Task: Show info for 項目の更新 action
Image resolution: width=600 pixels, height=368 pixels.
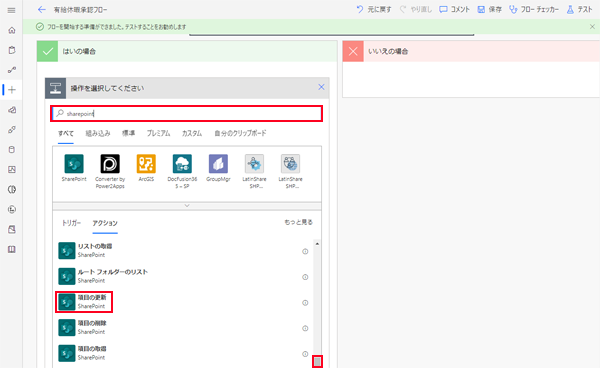Action: click(x=305, y=303)
